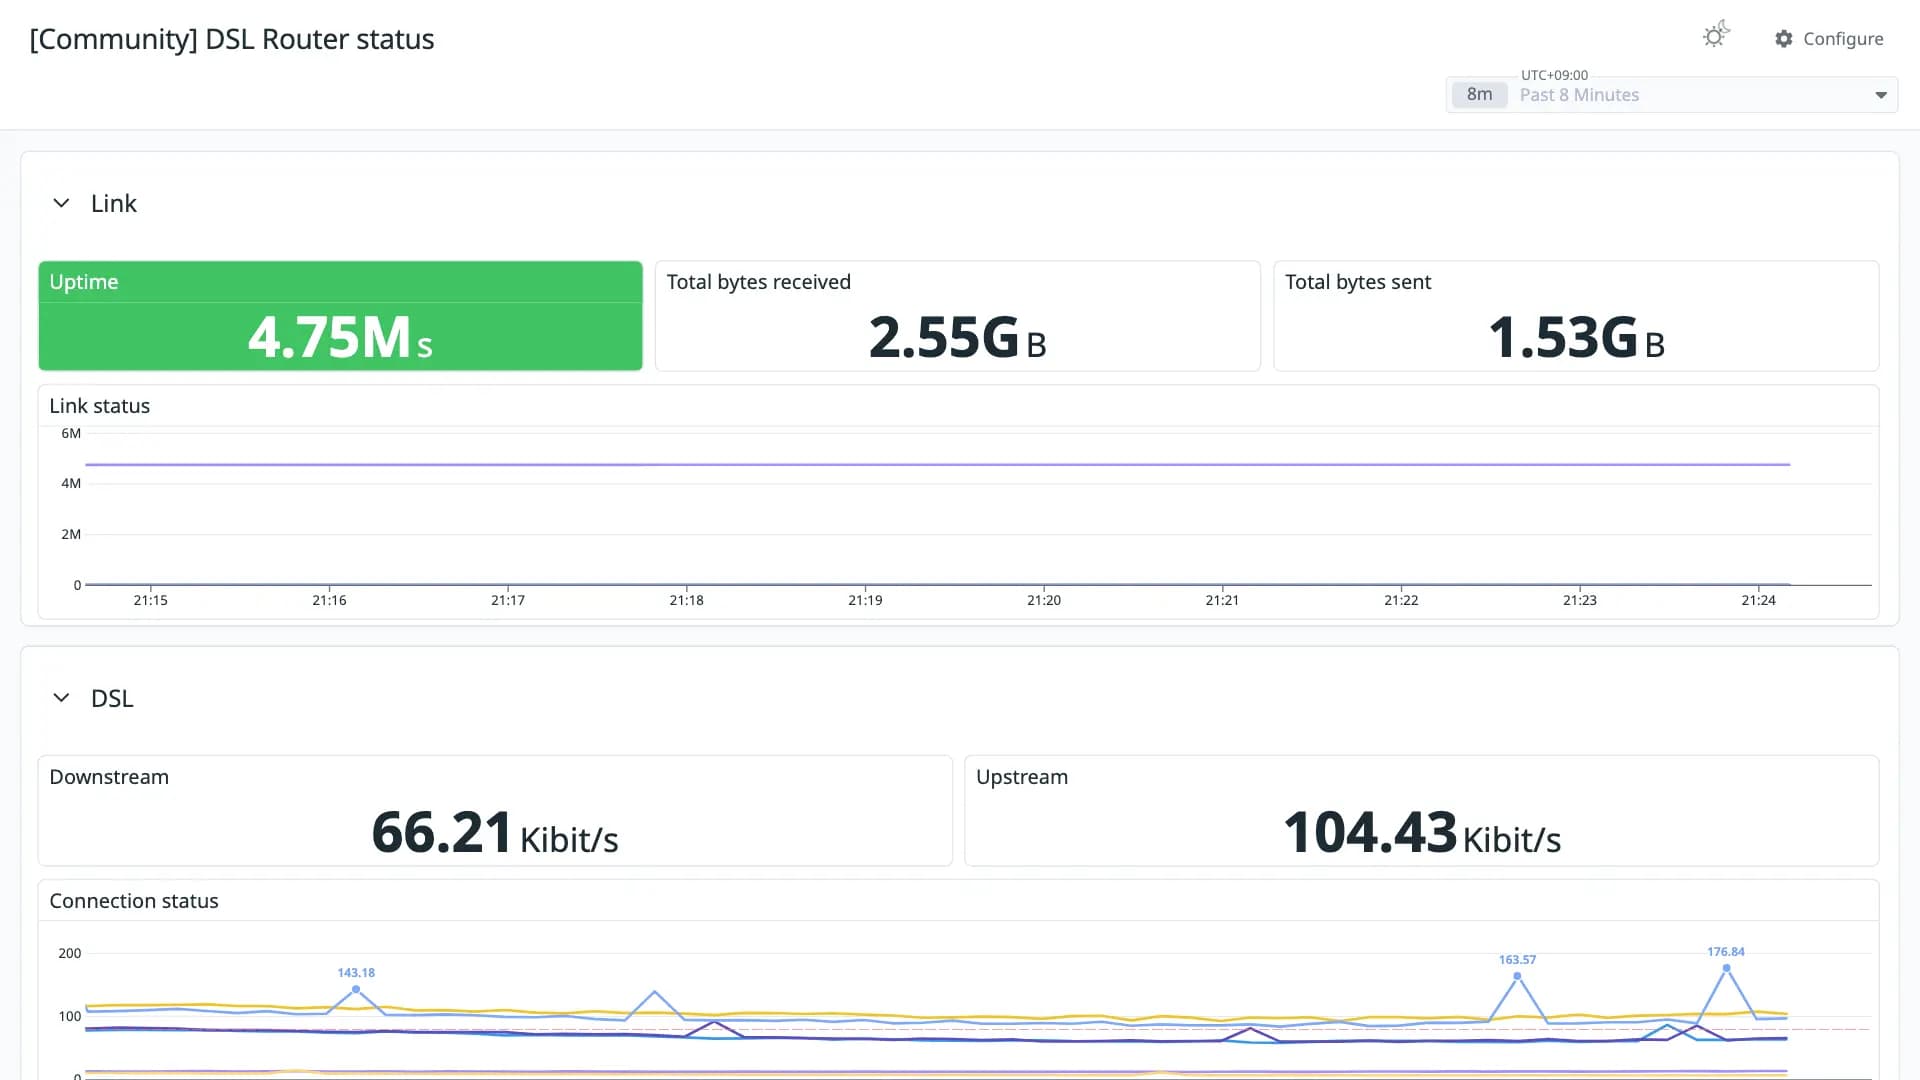Click the Total bytes sent widget title

pyautogui.click(x=1358, y=282)
